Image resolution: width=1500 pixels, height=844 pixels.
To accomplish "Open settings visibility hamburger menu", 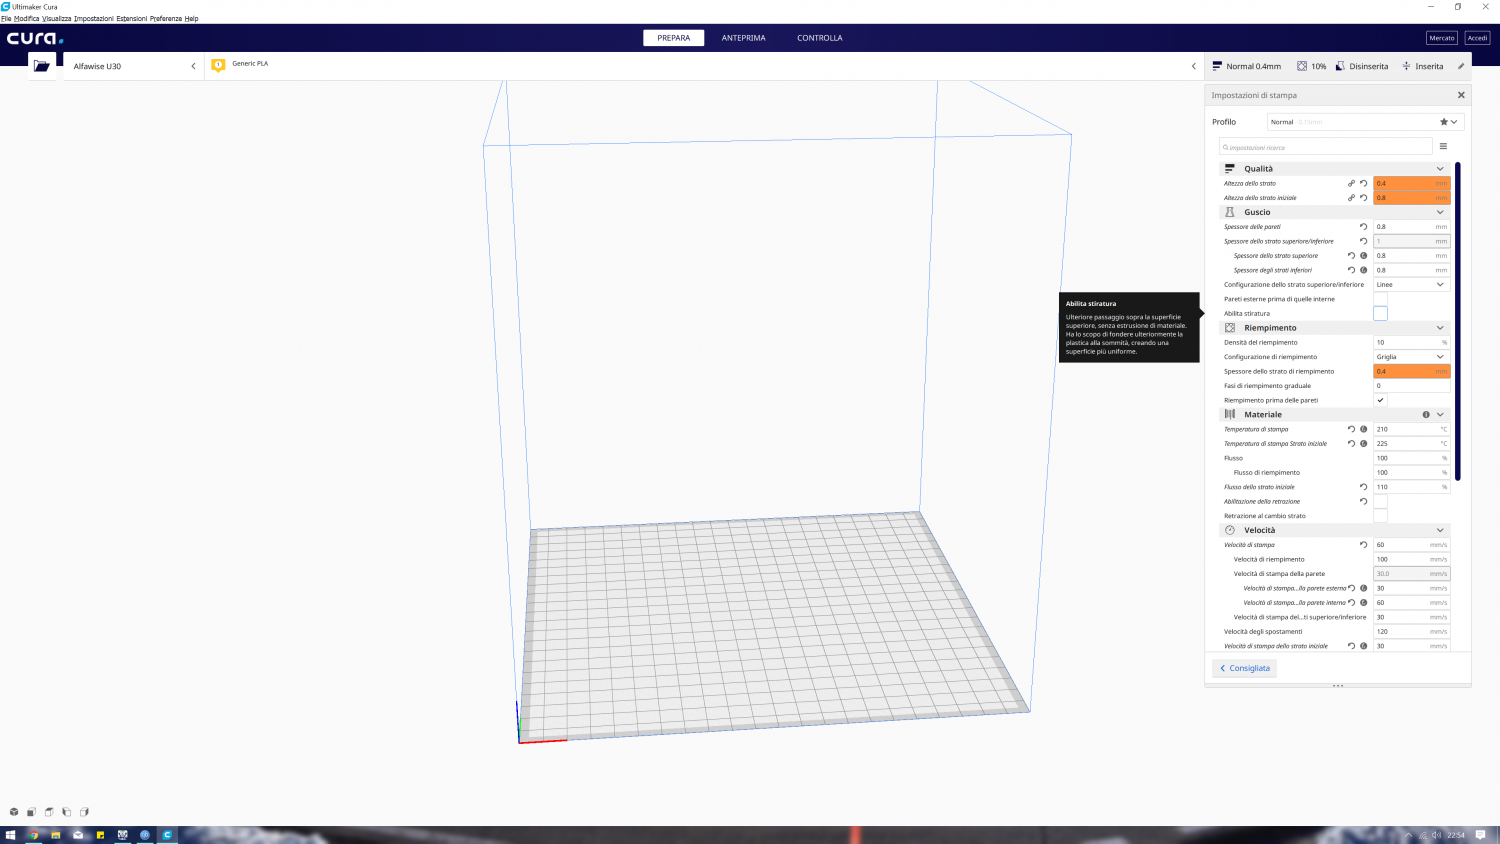I will pos(1443,146).
